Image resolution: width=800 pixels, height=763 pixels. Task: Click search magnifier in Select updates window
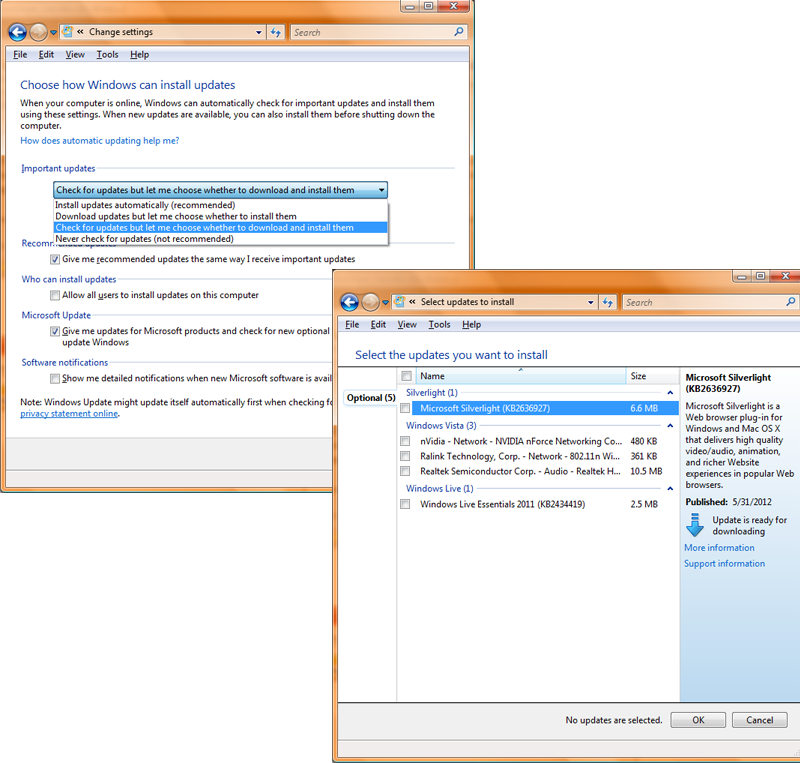790,302
